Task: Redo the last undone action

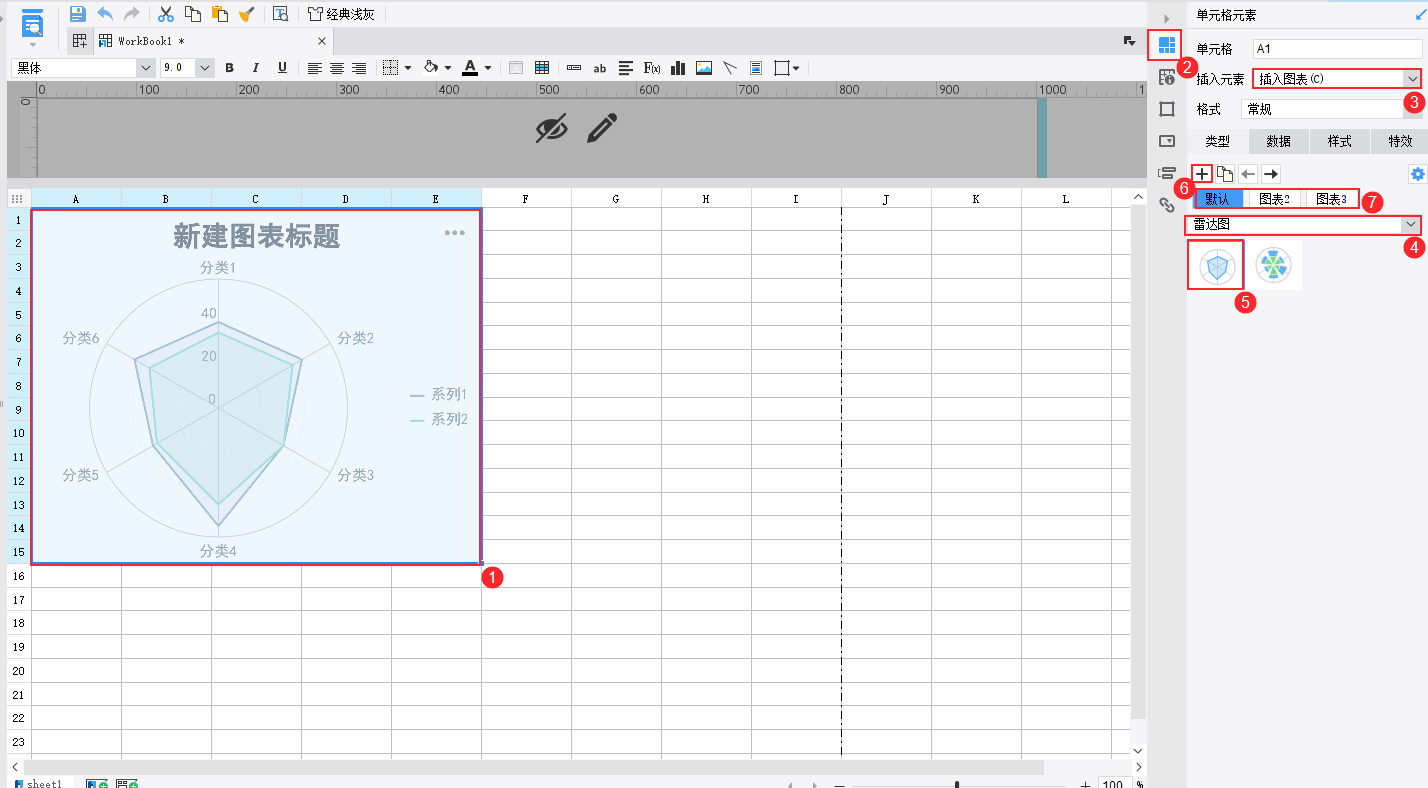Action: 132,14
